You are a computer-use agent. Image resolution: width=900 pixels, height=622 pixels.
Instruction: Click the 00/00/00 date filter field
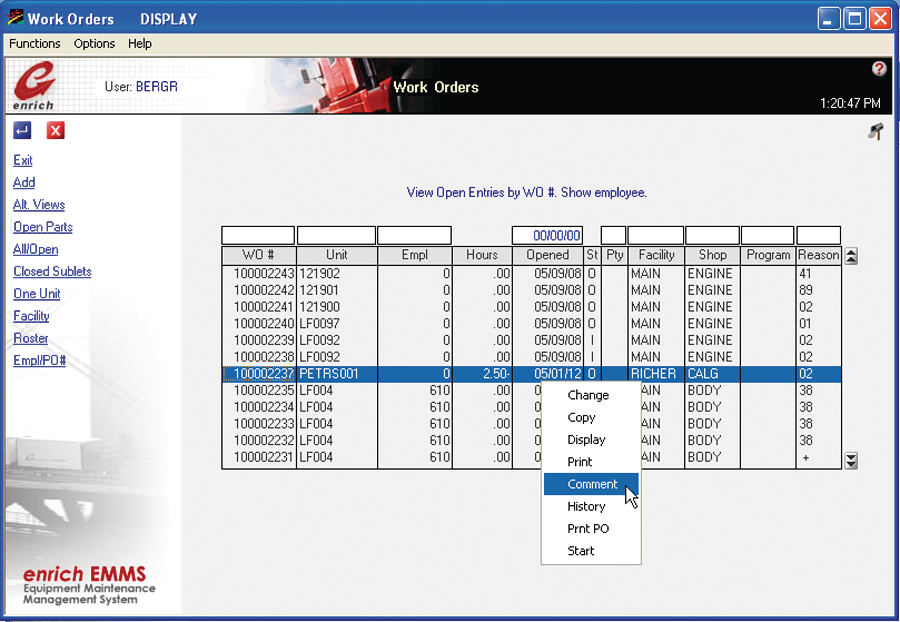(x=547, y=234)
